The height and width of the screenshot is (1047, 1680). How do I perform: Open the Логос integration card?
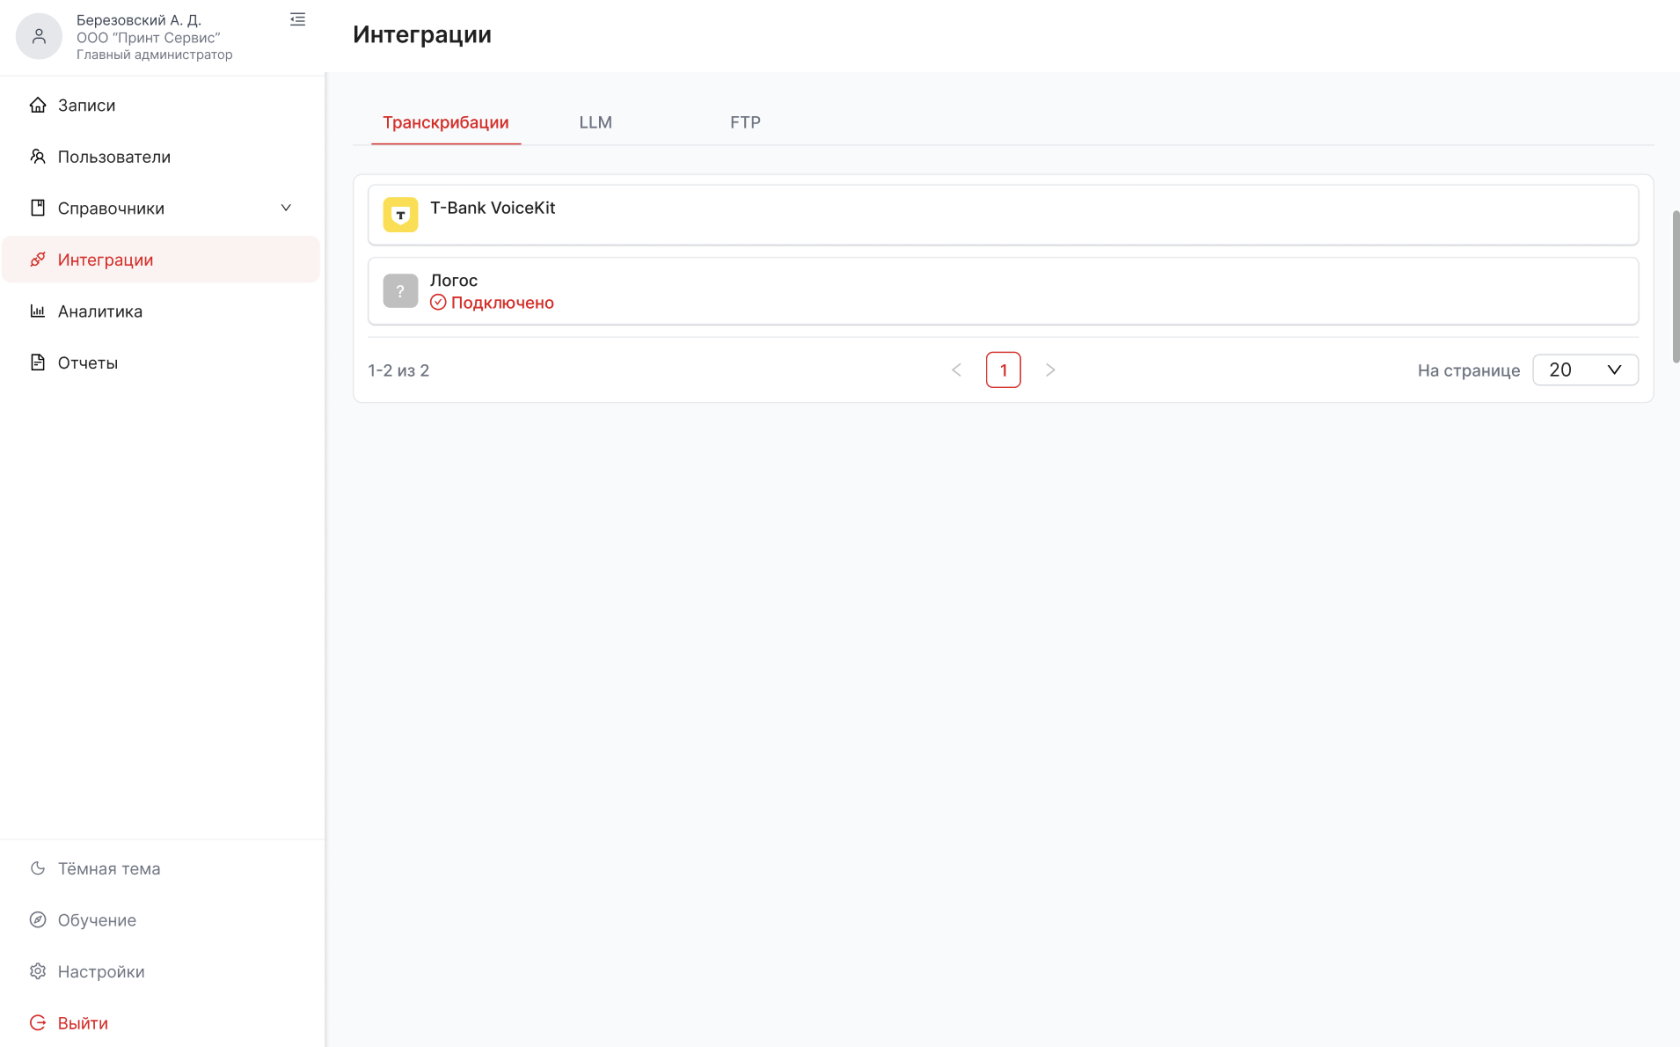[x=1003, y=291]
